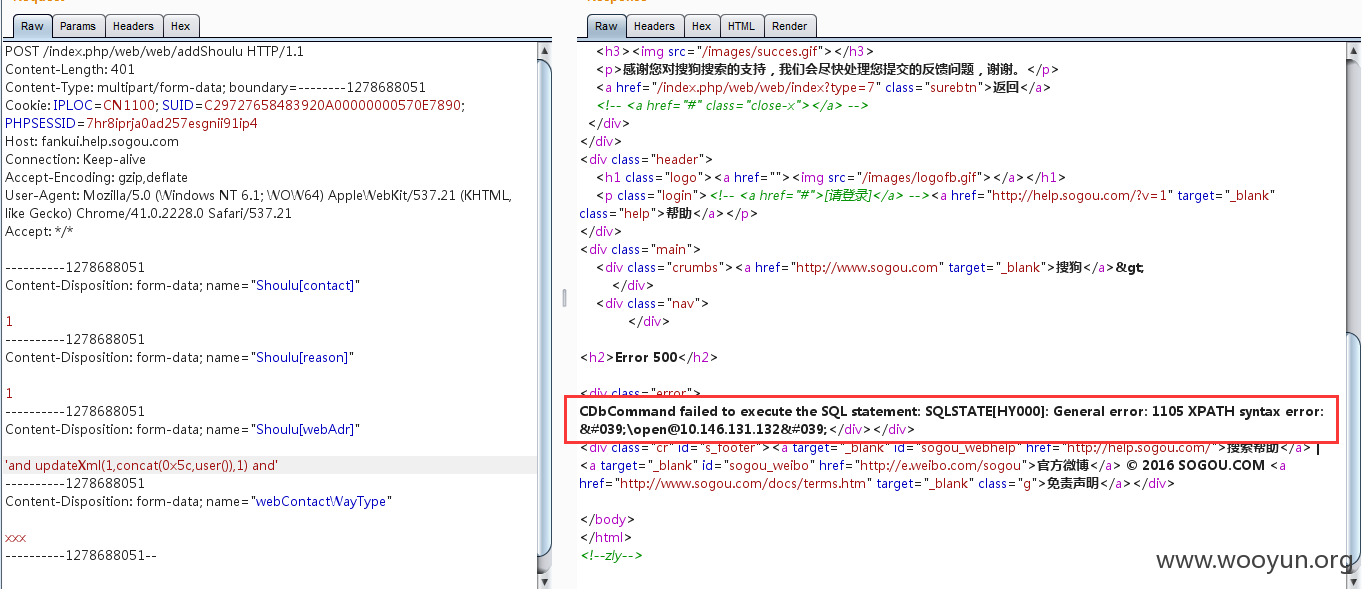Open the response HTML tab

tap(741, 26)
